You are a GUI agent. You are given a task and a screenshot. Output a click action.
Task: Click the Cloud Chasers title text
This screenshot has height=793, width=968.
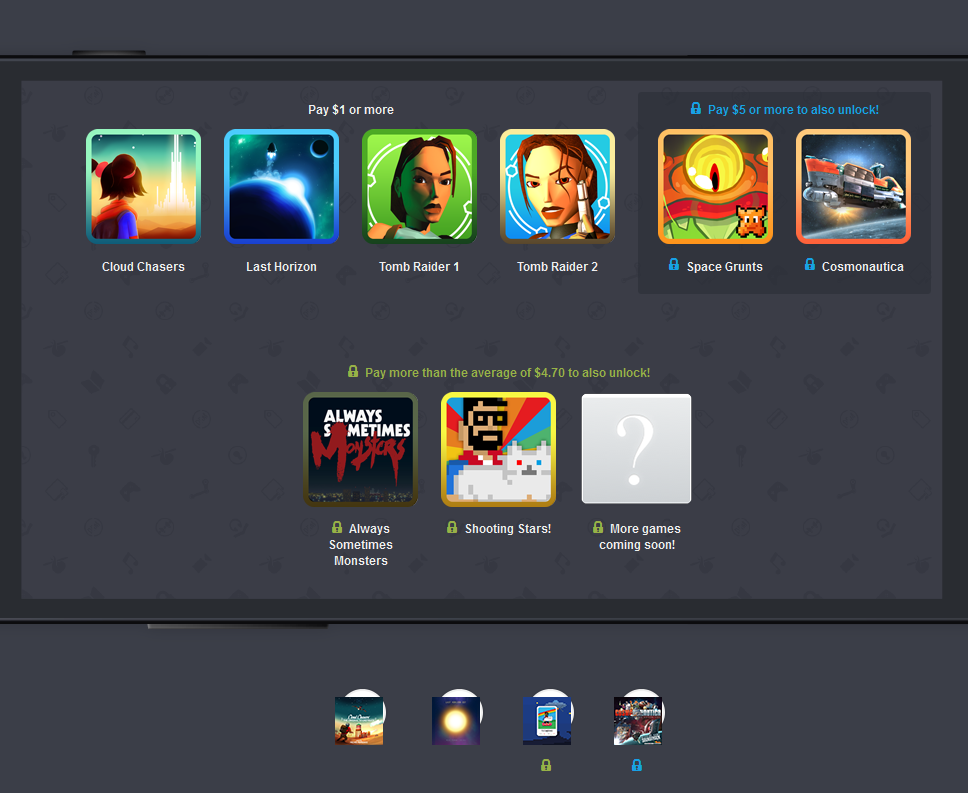(x=143, y=267)
